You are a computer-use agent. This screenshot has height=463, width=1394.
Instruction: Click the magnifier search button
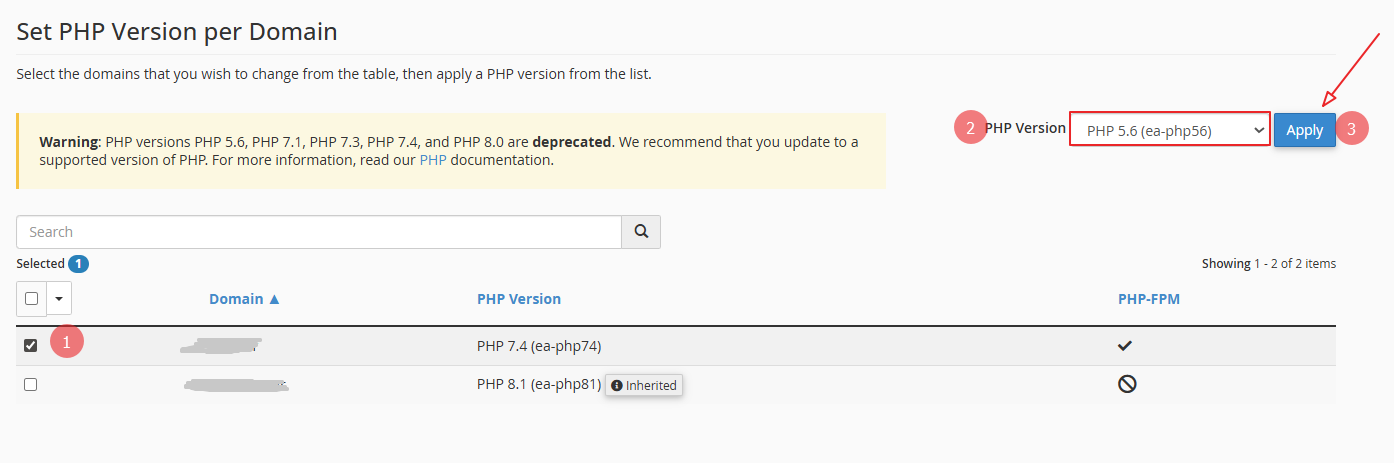tap(641, 232)
